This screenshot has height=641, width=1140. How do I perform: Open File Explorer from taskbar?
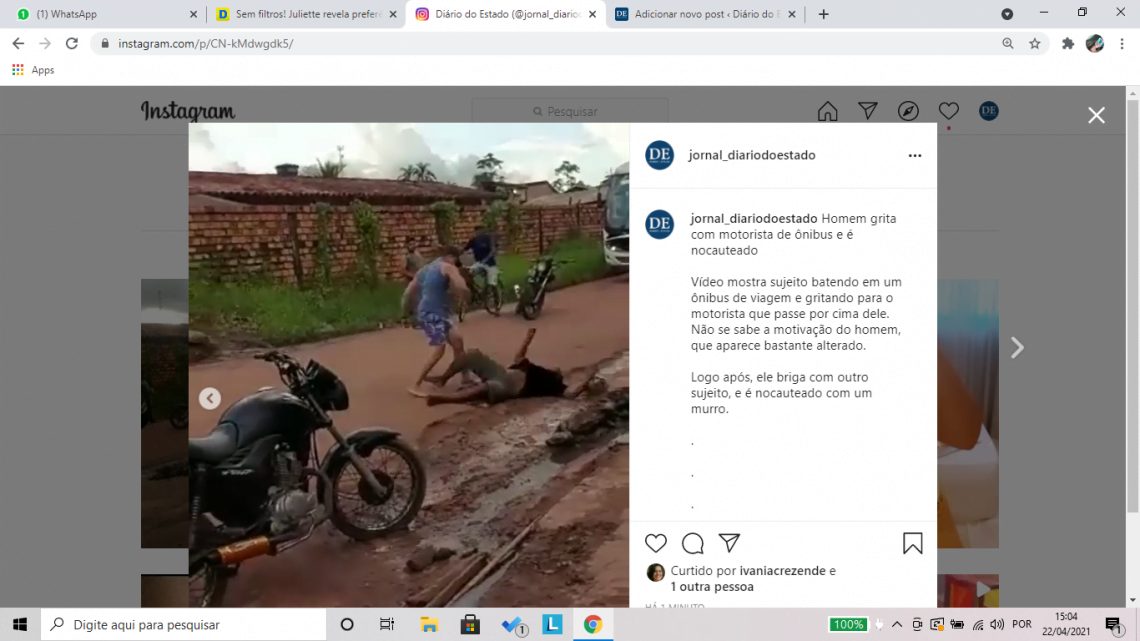429,624
